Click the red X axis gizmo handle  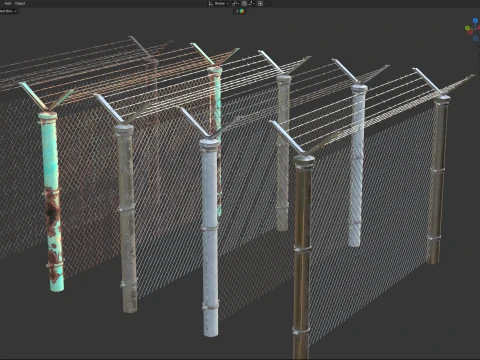[x=479, y=27]
